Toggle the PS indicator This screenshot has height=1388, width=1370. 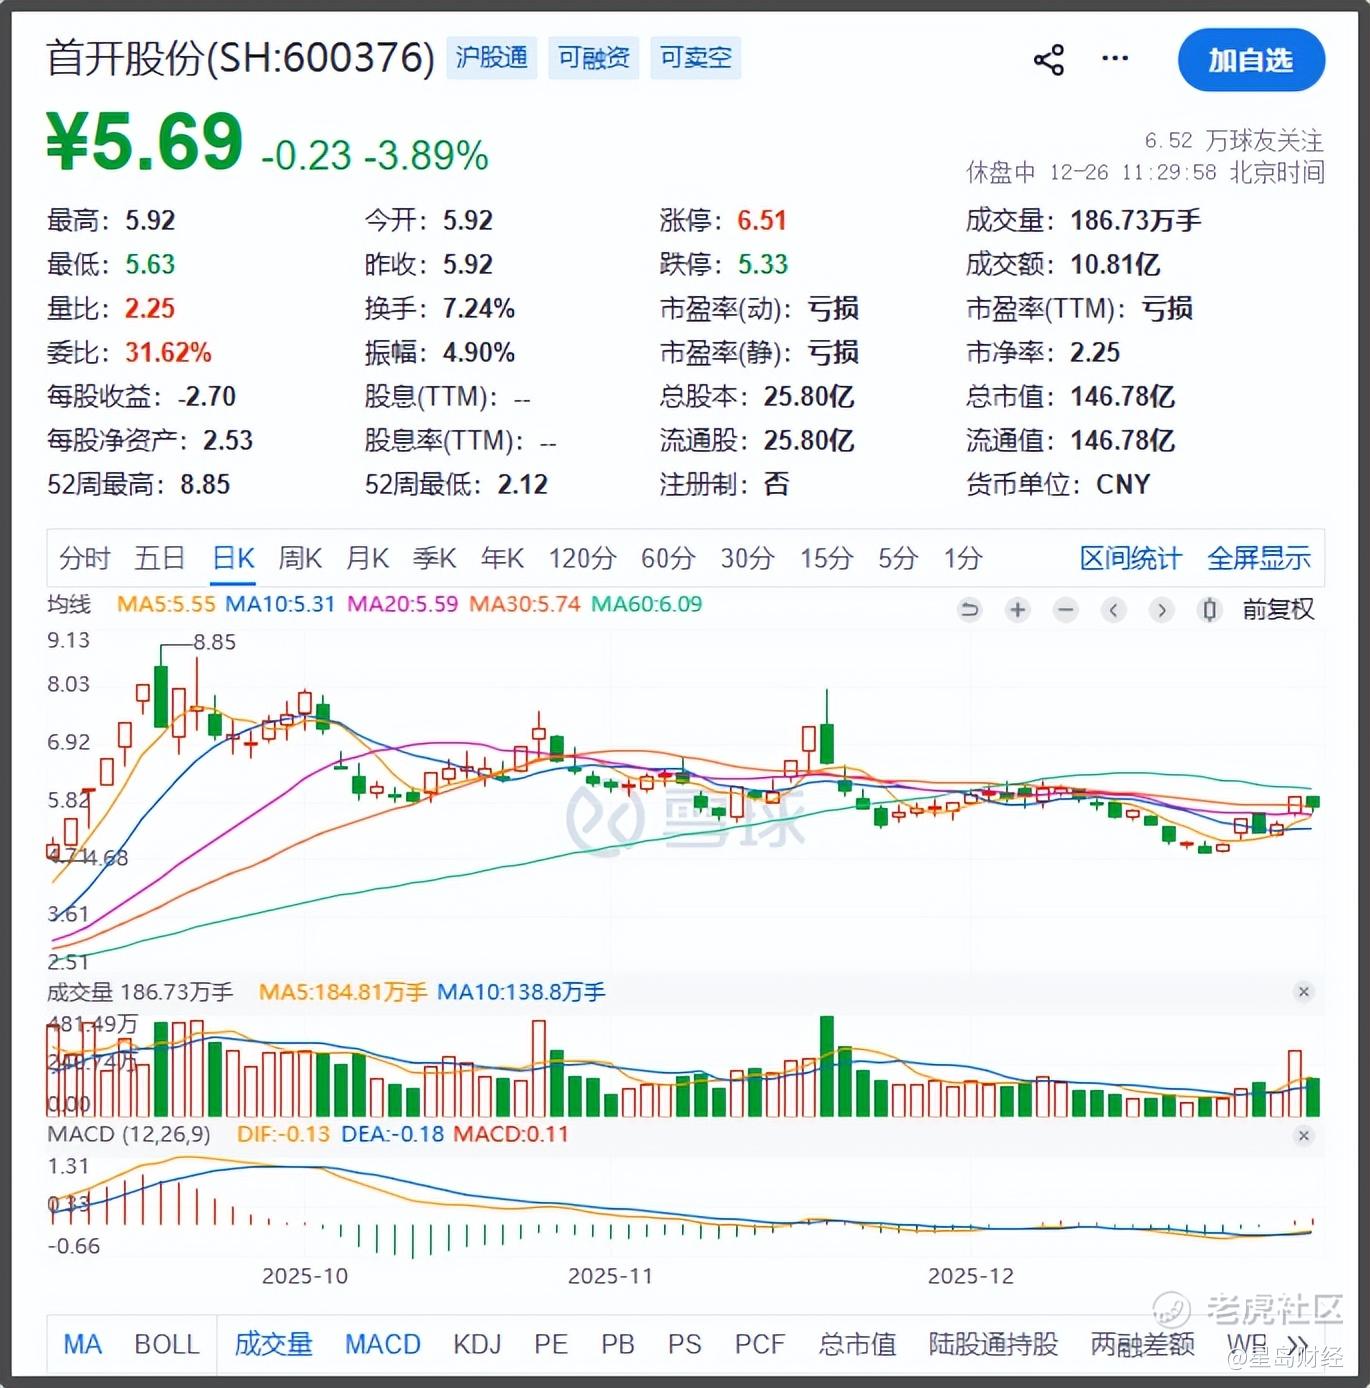(x=685, y=1345)
